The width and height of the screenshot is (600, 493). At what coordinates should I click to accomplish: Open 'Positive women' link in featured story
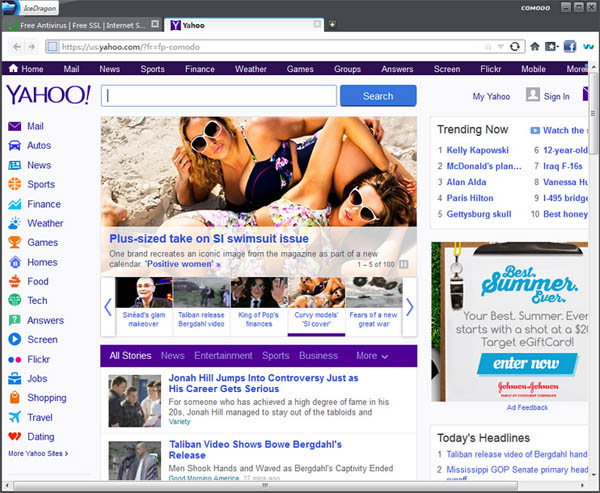tap(183, 264)
